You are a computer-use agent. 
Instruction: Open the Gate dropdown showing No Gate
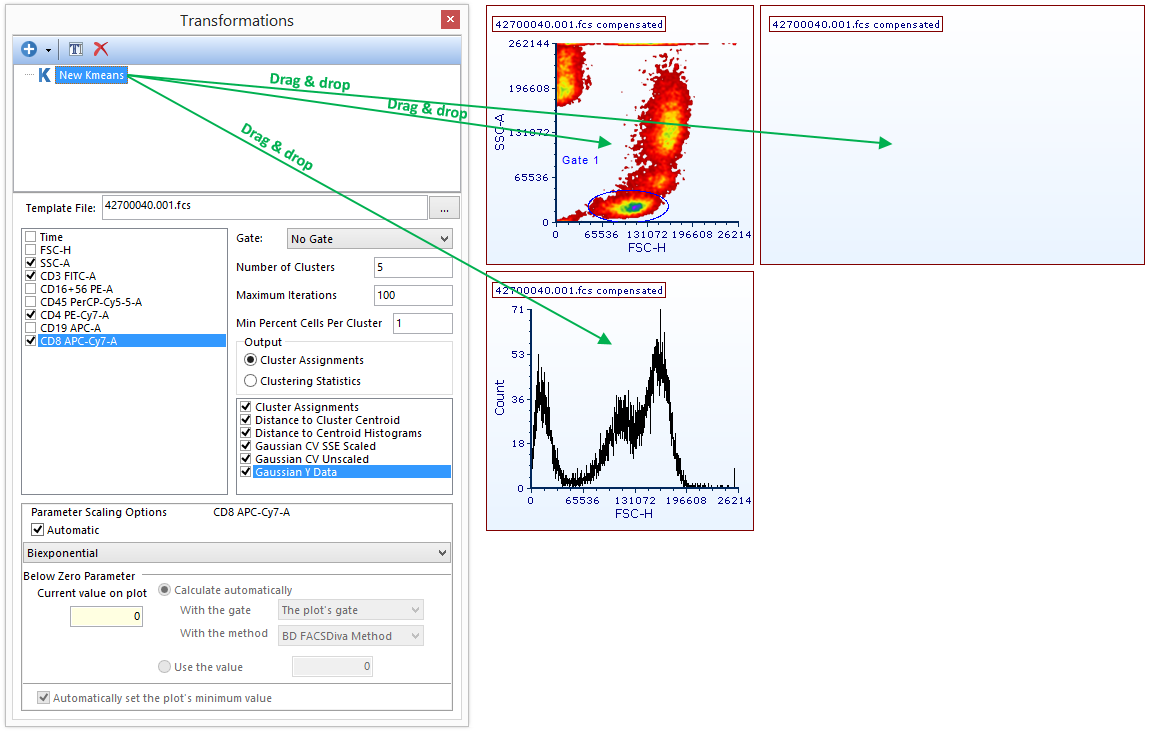[369, 238]
